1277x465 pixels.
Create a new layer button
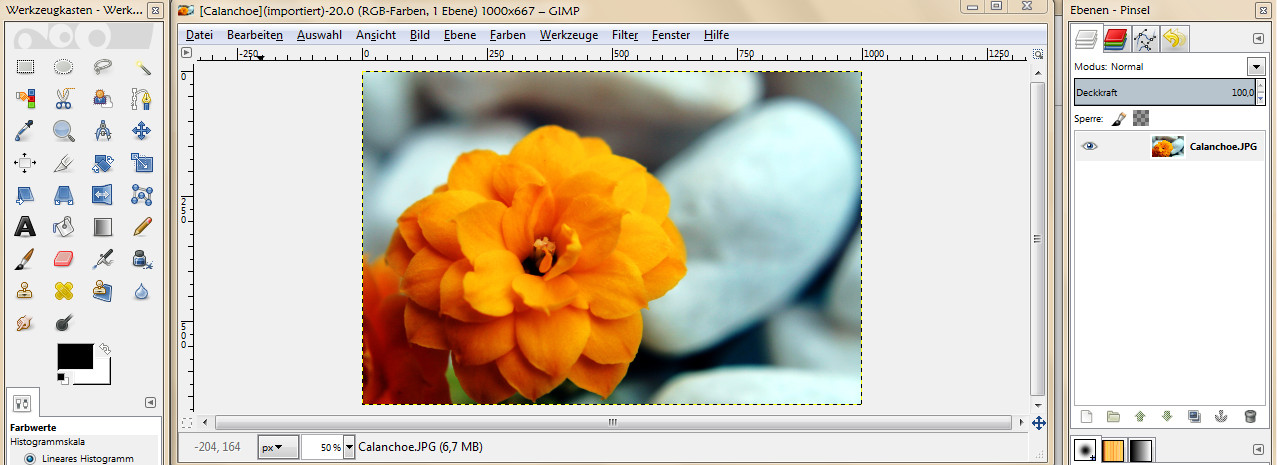click(1086, 416)
